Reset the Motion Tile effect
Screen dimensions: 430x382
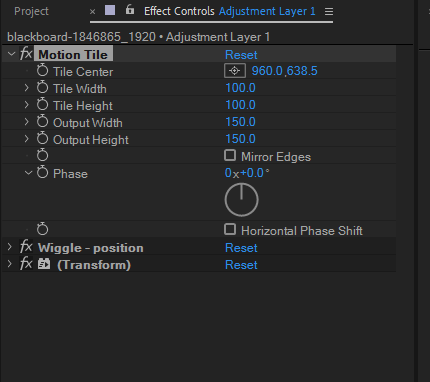(x=241, y=55)
